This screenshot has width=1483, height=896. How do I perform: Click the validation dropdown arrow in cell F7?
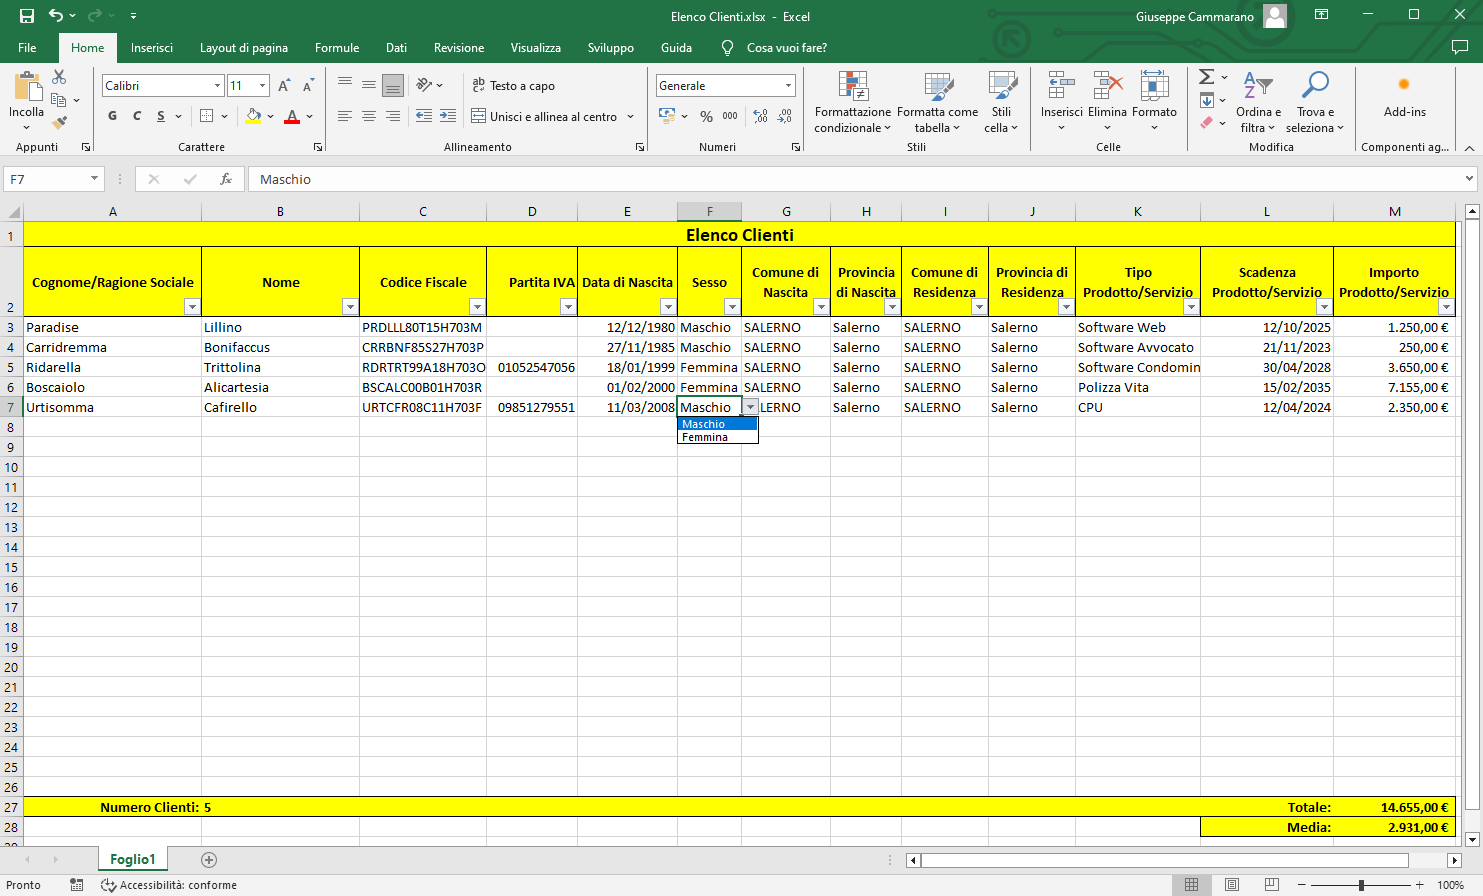(750, 407)
